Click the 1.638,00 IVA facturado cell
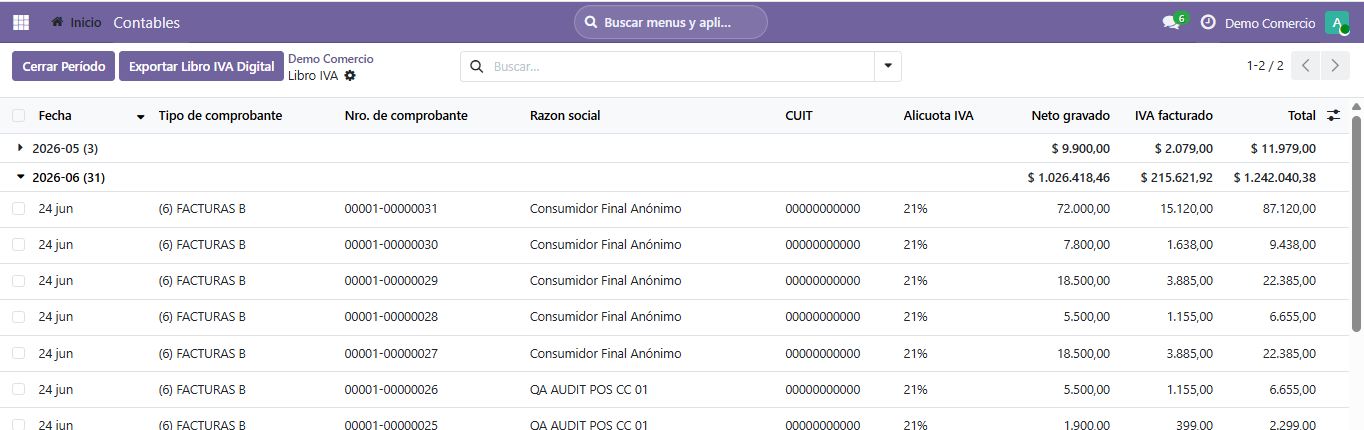 (1190, 245)
